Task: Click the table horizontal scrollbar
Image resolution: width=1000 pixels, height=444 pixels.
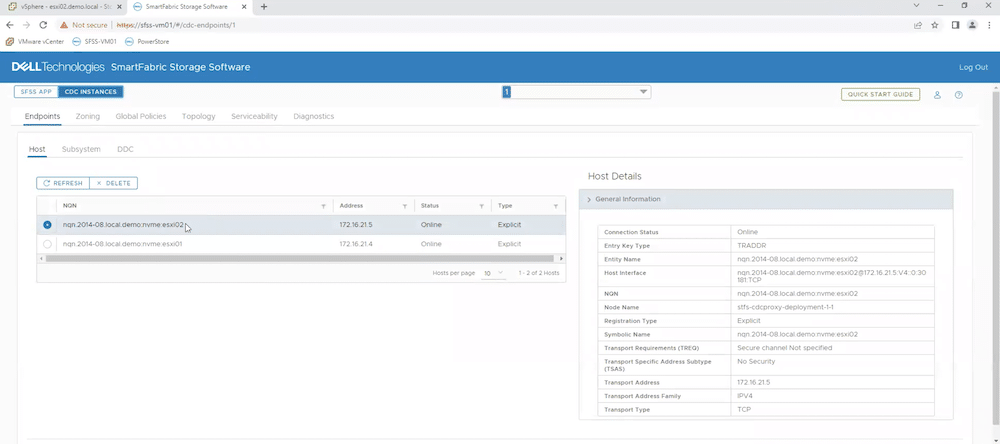Action: click(x=300, y=258)
